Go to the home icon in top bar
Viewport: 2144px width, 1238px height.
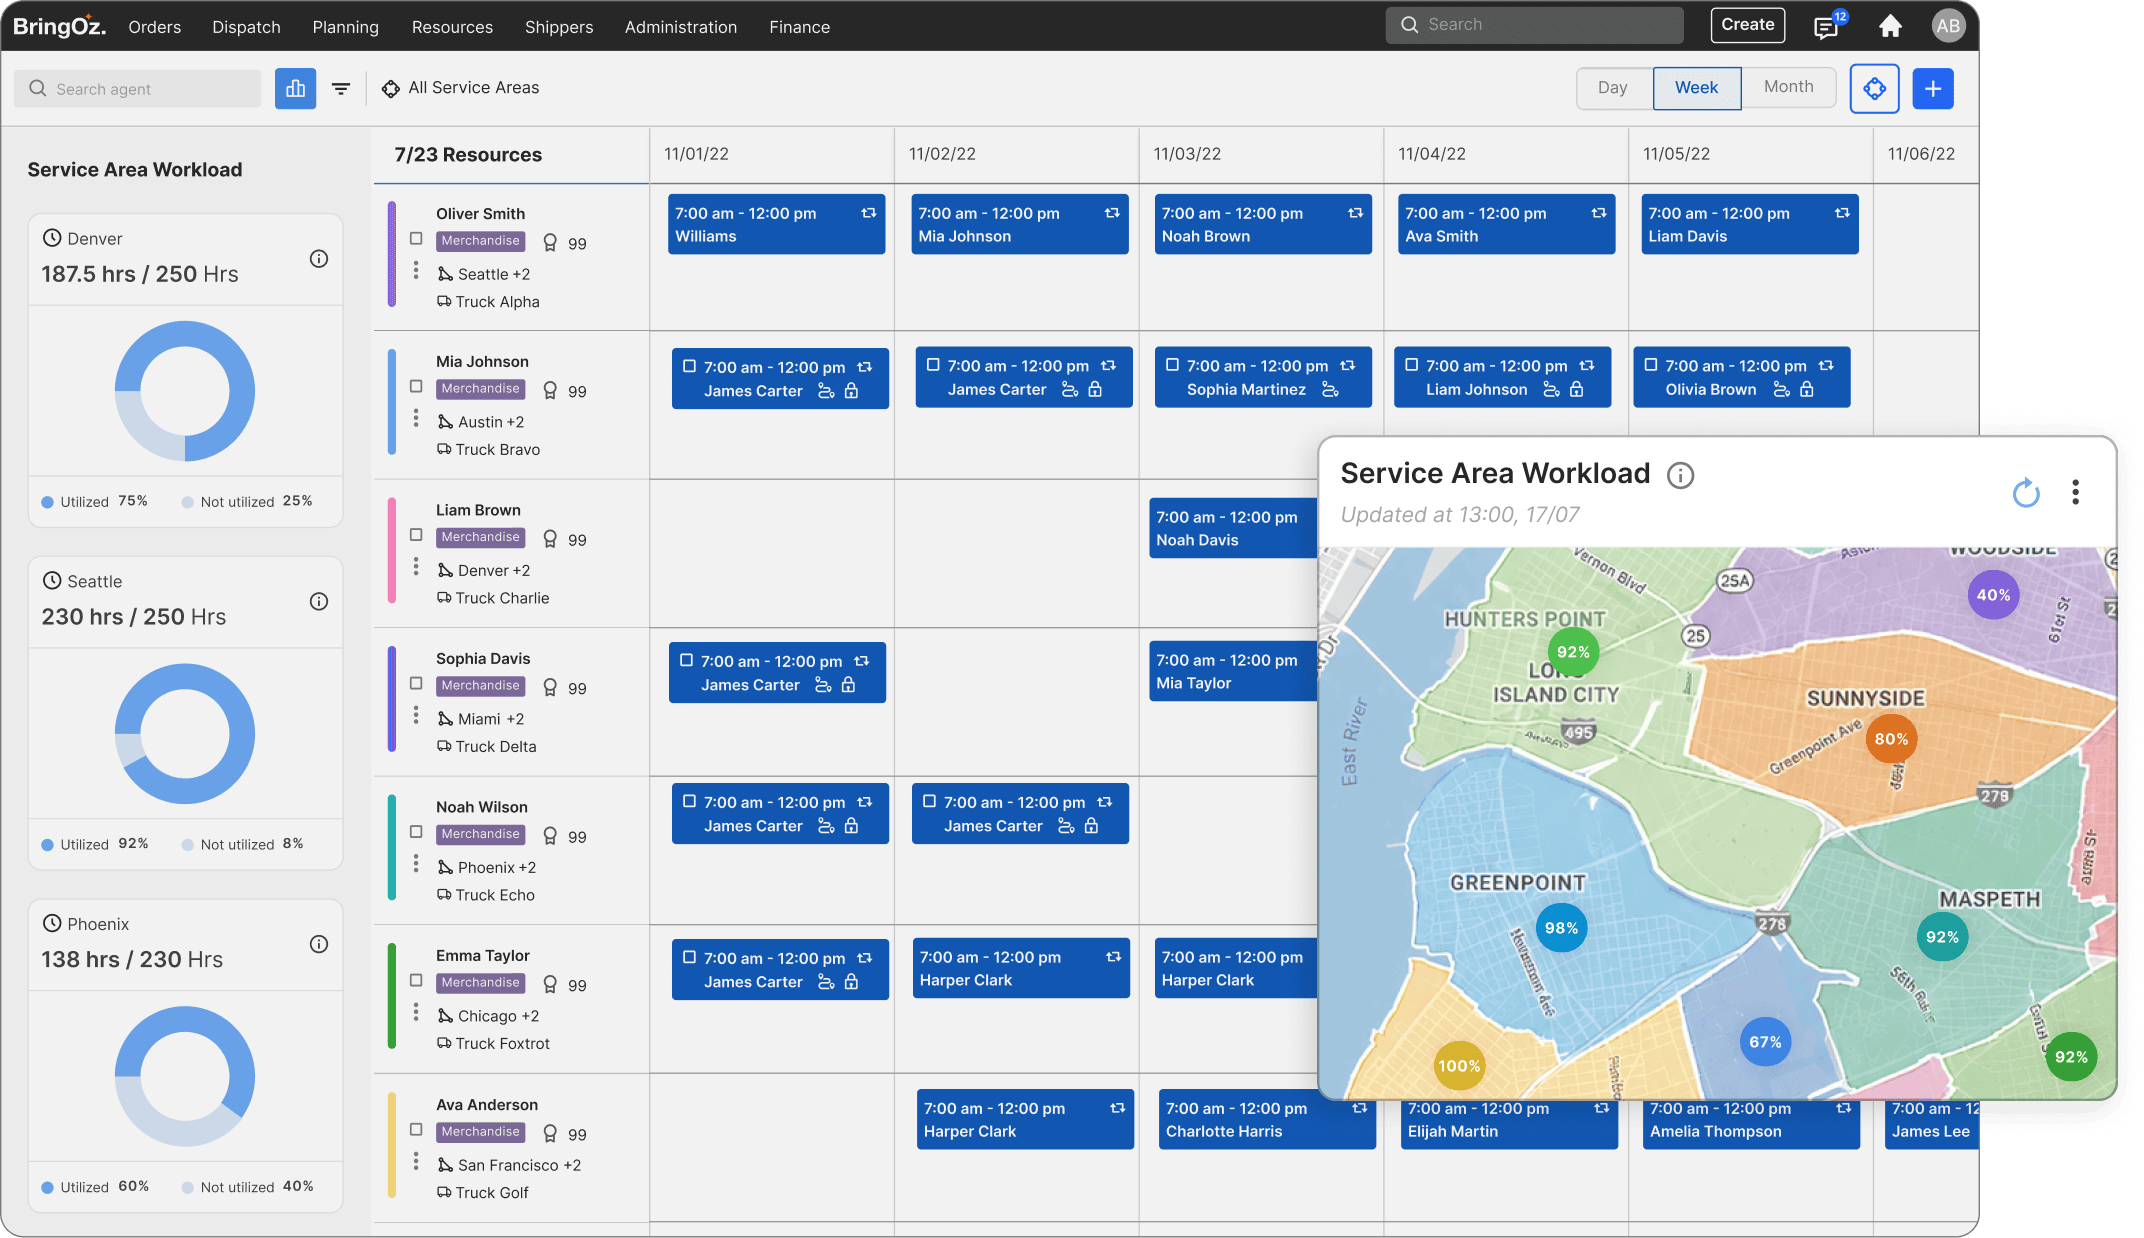(1890, 26)
